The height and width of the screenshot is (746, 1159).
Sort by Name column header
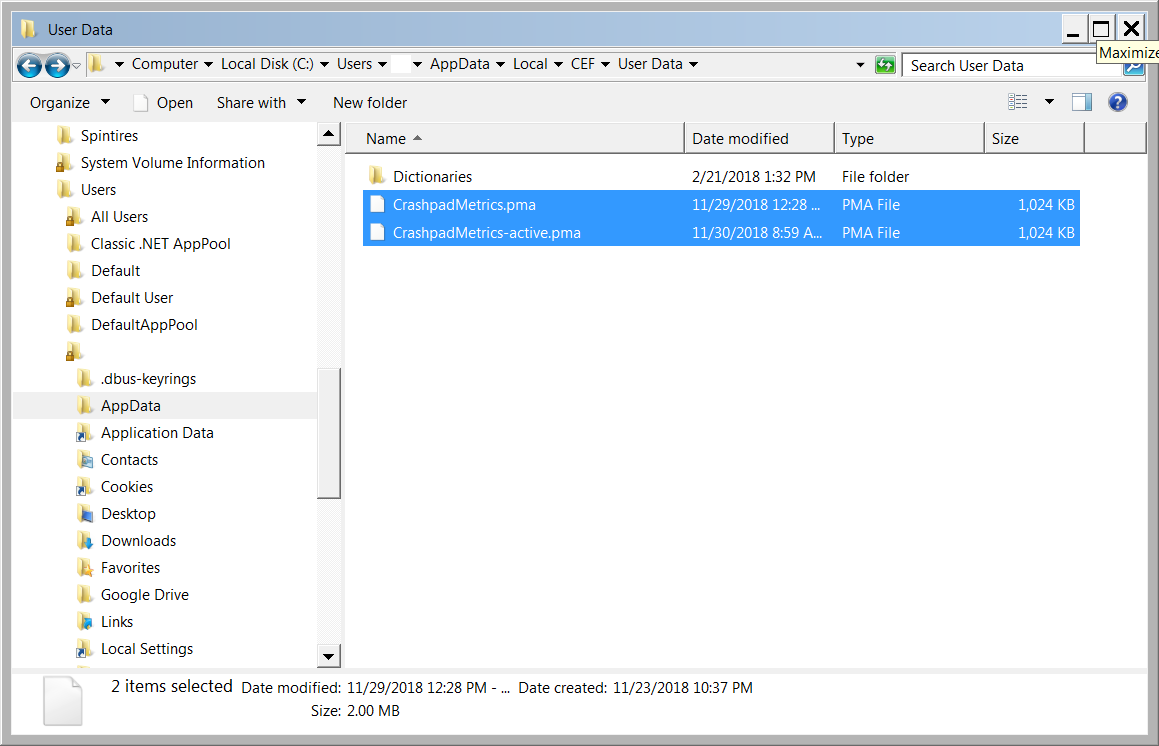[514, 138]
